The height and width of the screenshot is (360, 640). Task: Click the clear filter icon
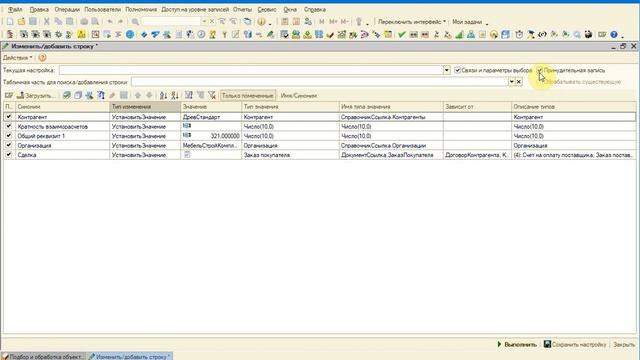click(x=212, y=96)
